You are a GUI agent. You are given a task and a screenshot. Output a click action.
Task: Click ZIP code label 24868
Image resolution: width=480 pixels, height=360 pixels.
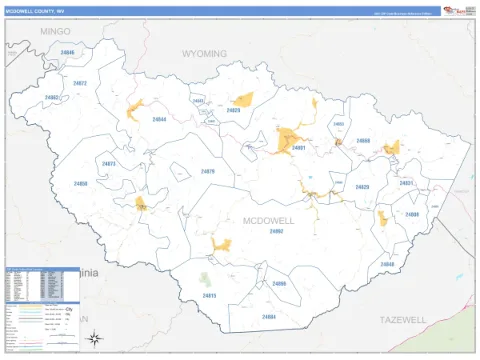pos(363,141)
